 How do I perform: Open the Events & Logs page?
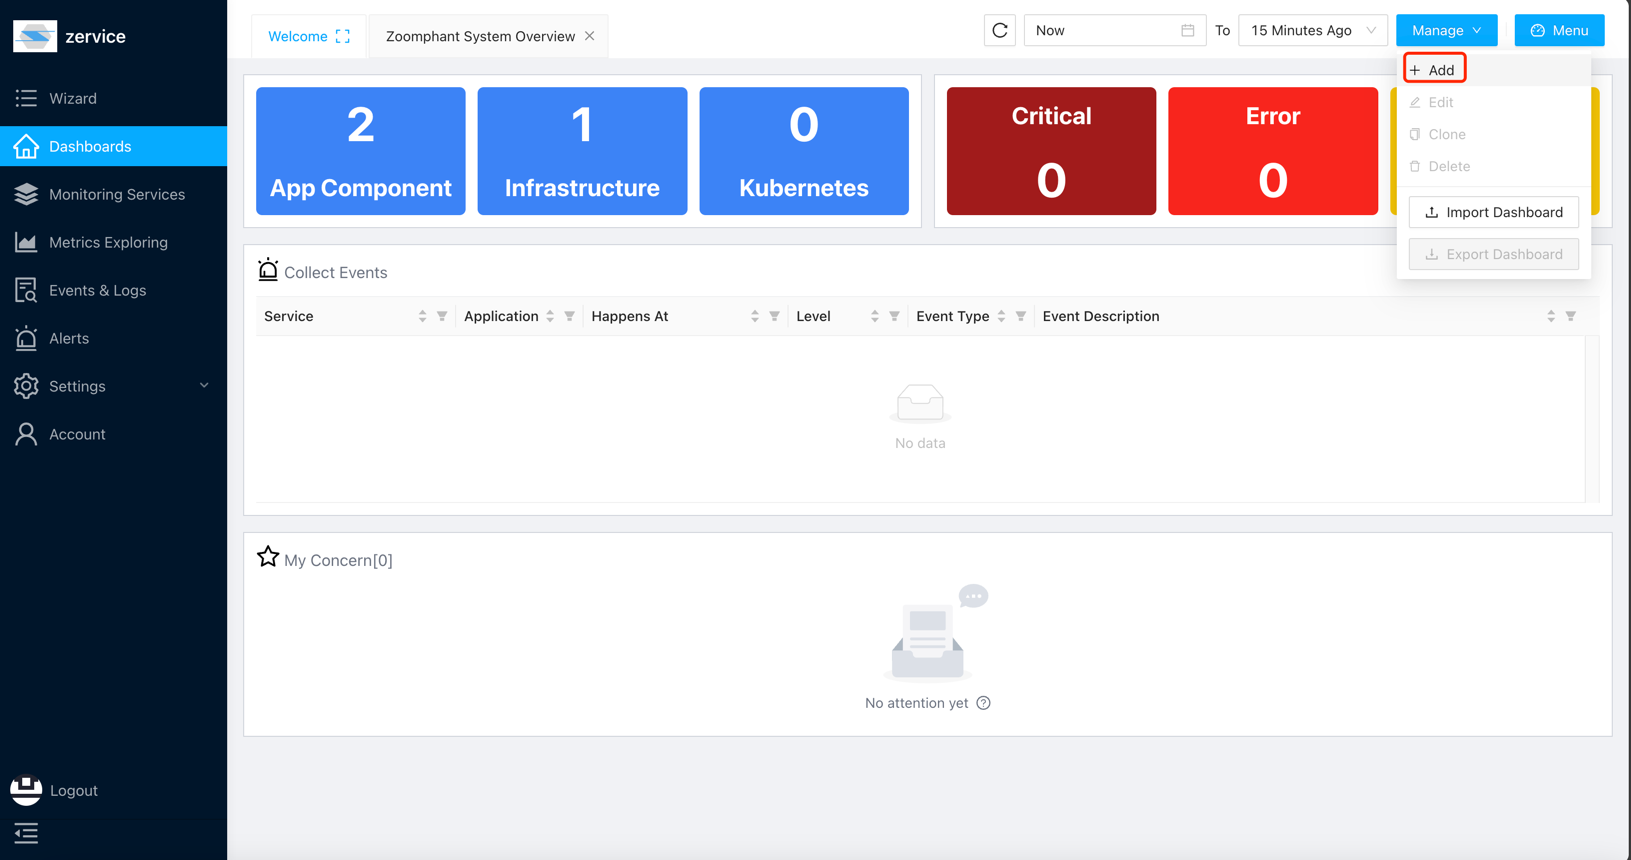[97, 290]
